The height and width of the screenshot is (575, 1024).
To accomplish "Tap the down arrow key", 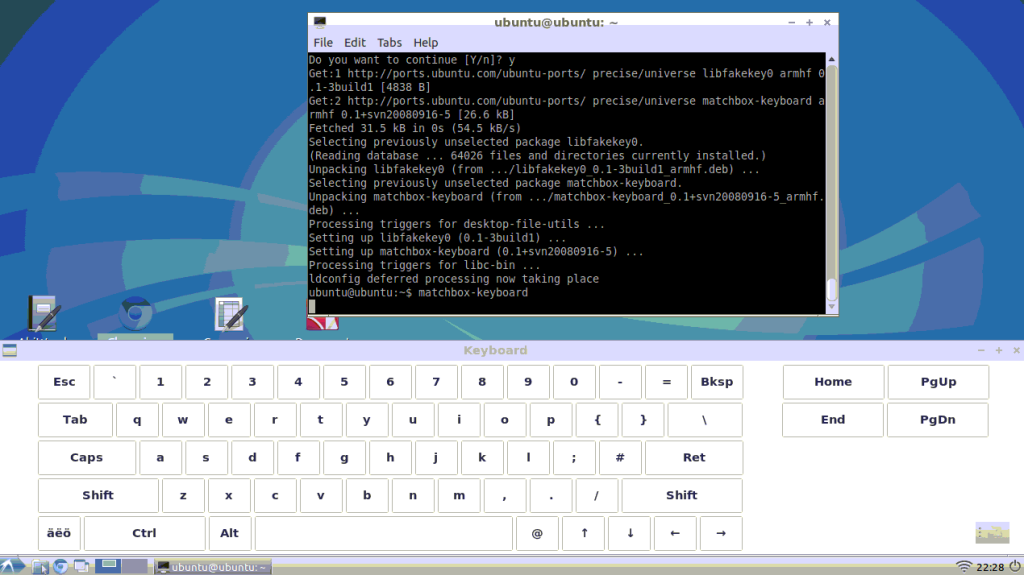I will [630, 533].
